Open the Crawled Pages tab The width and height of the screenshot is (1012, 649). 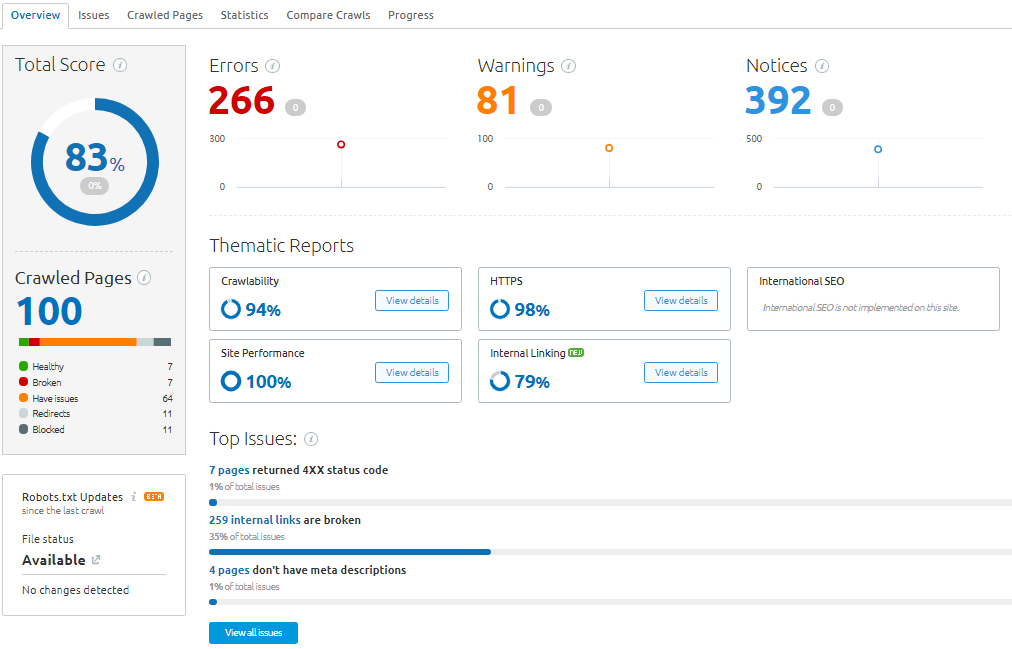[165, 15]
